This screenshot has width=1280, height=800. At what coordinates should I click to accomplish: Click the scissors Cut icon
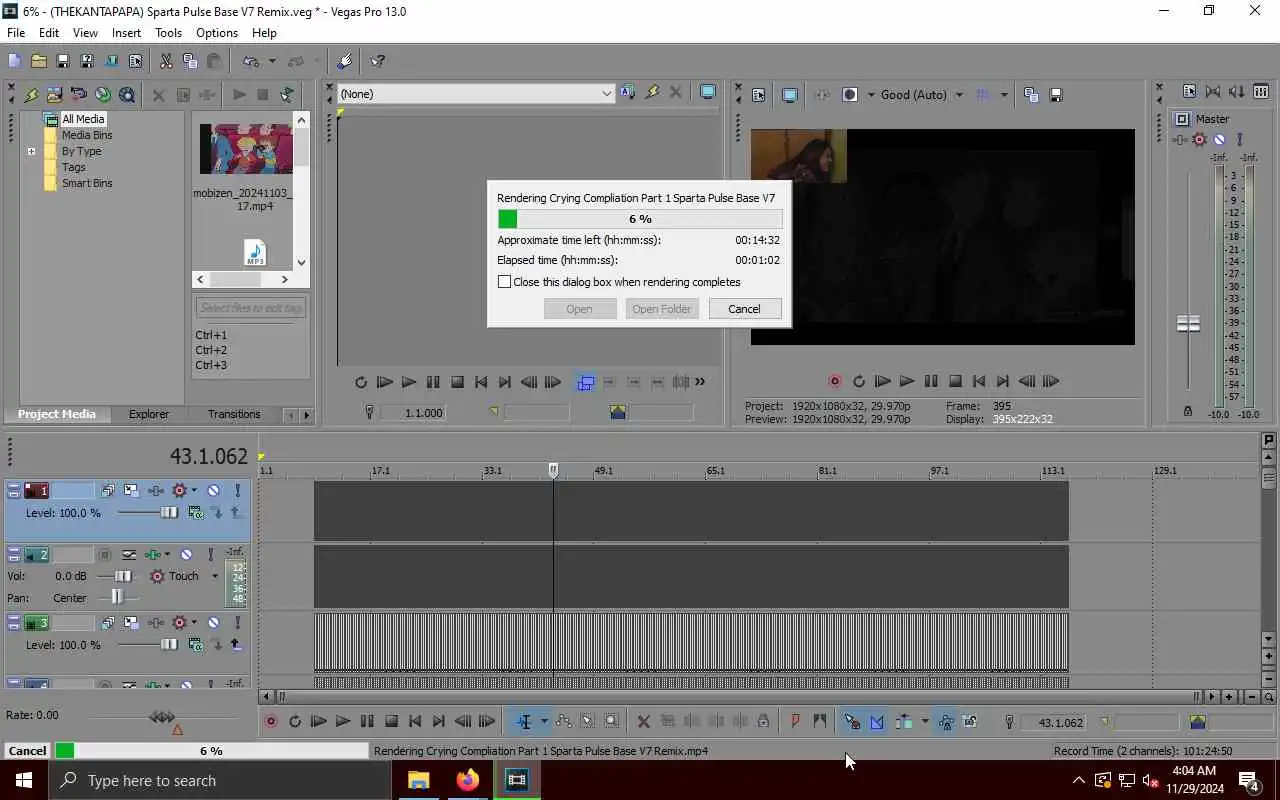166,61
